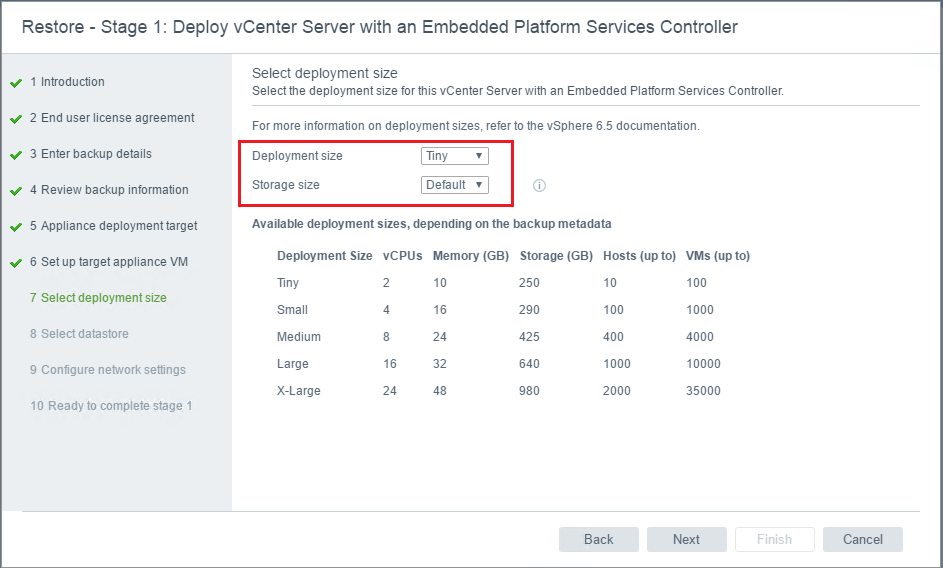Image resolution: width=943 pixels, height=568 pixels.
Task: Expand the Storage size dropdown
Action: coord(454,185)
